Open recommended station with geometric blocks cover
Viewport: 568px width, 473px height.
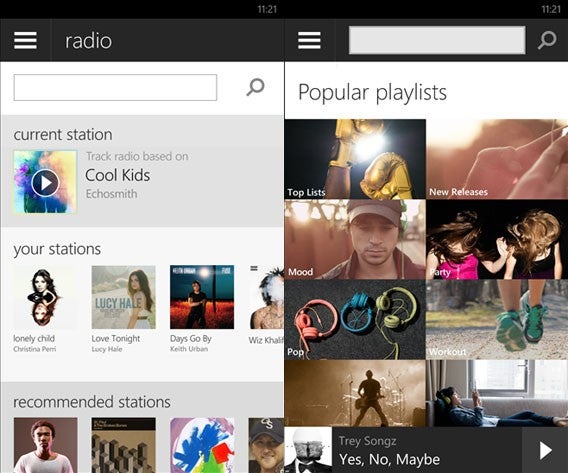[x=124, y=445]
